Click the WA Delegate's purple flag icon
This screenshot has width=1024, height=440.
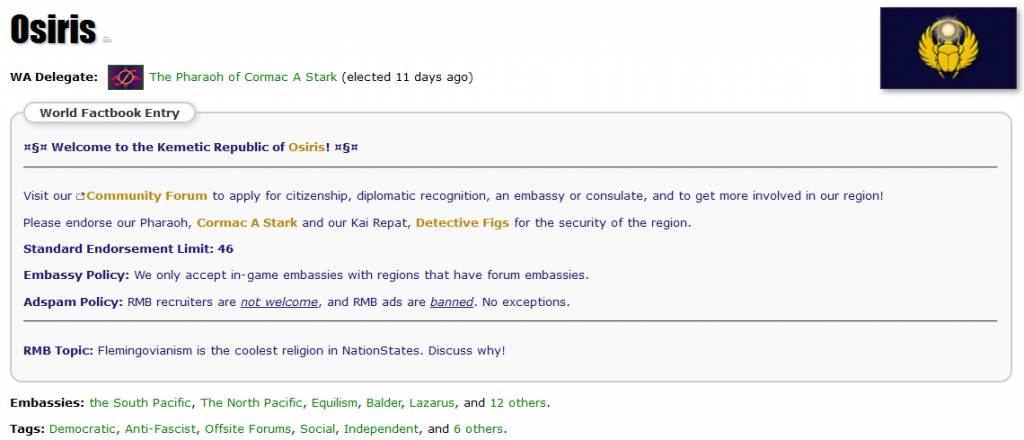pyautogui.click(x=125, y=78)
